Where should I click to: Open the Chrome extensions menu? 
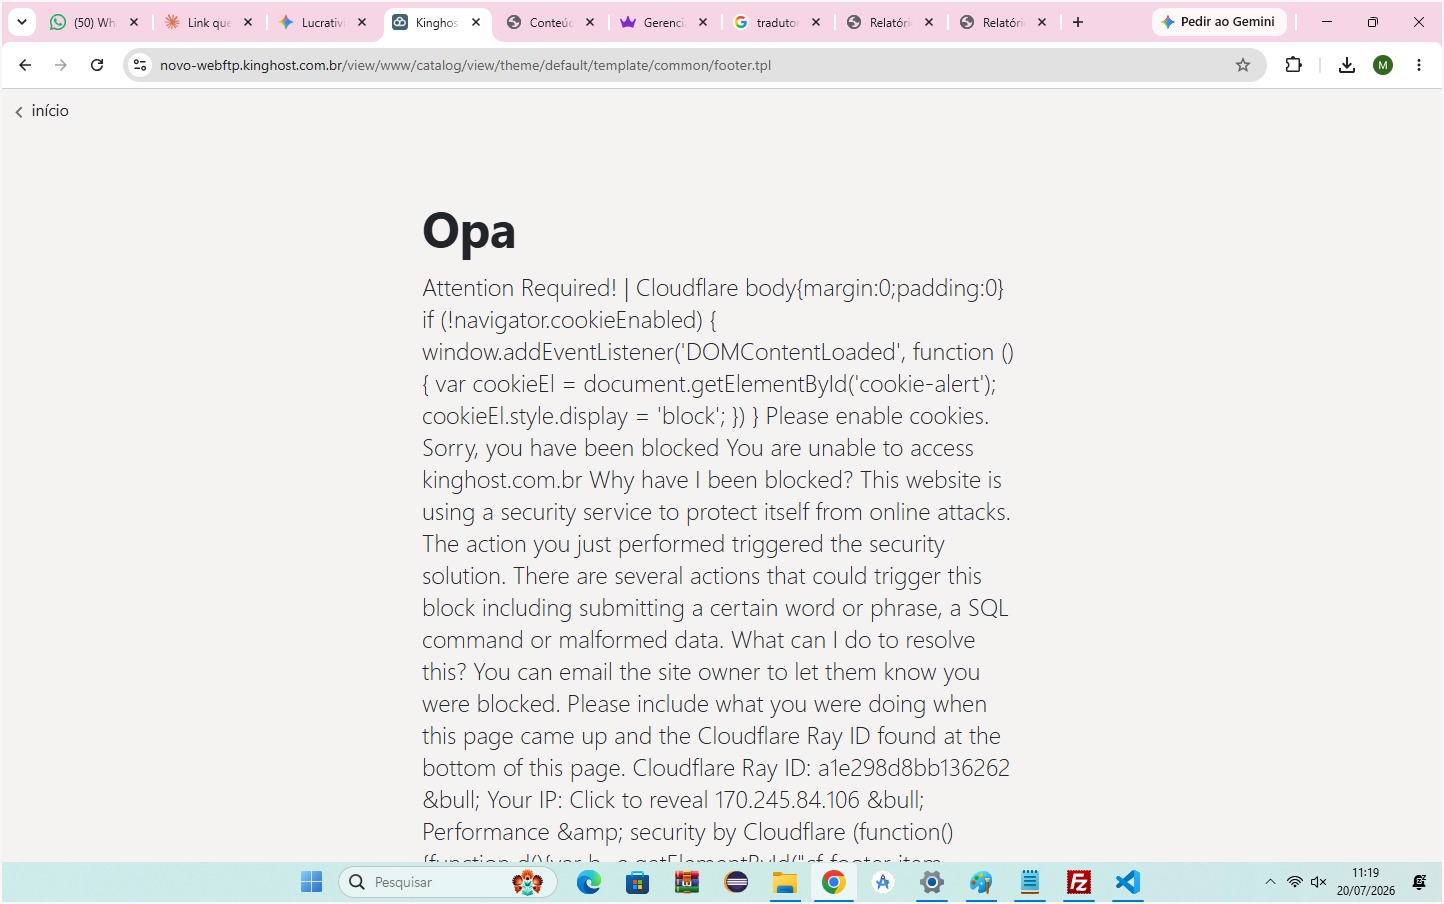tap(1293, 65)
